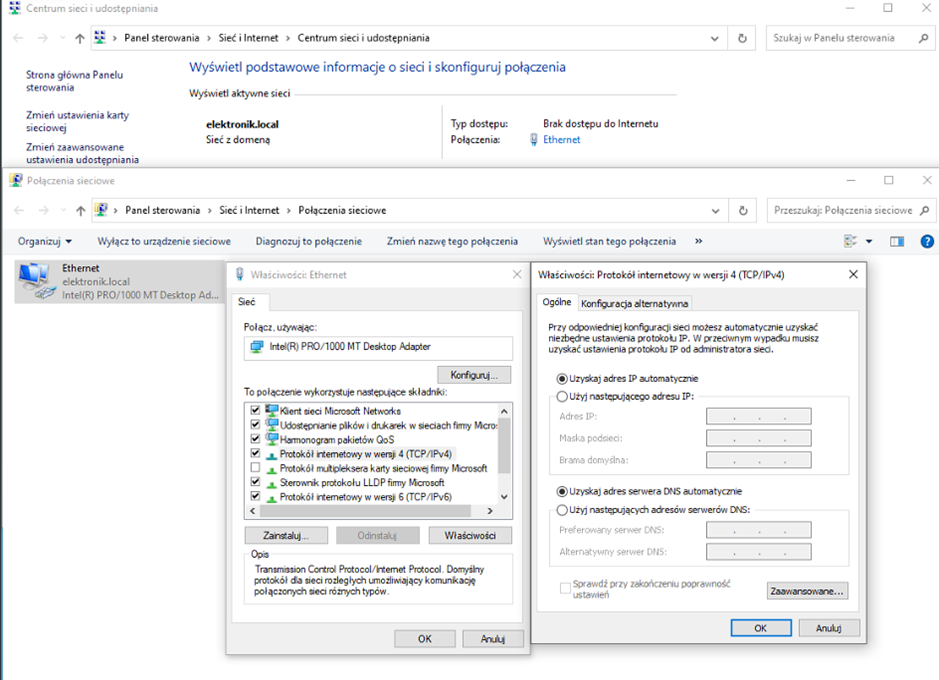Select Użyj następującego adresu IP radio button
The image size is (939, 680).
[x=562, y=397]
